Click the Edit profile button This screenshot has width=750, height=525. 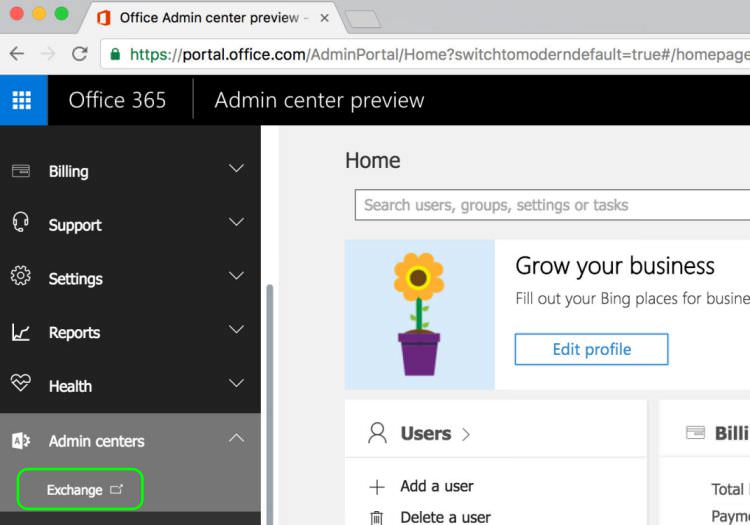(x=591, y=349)
